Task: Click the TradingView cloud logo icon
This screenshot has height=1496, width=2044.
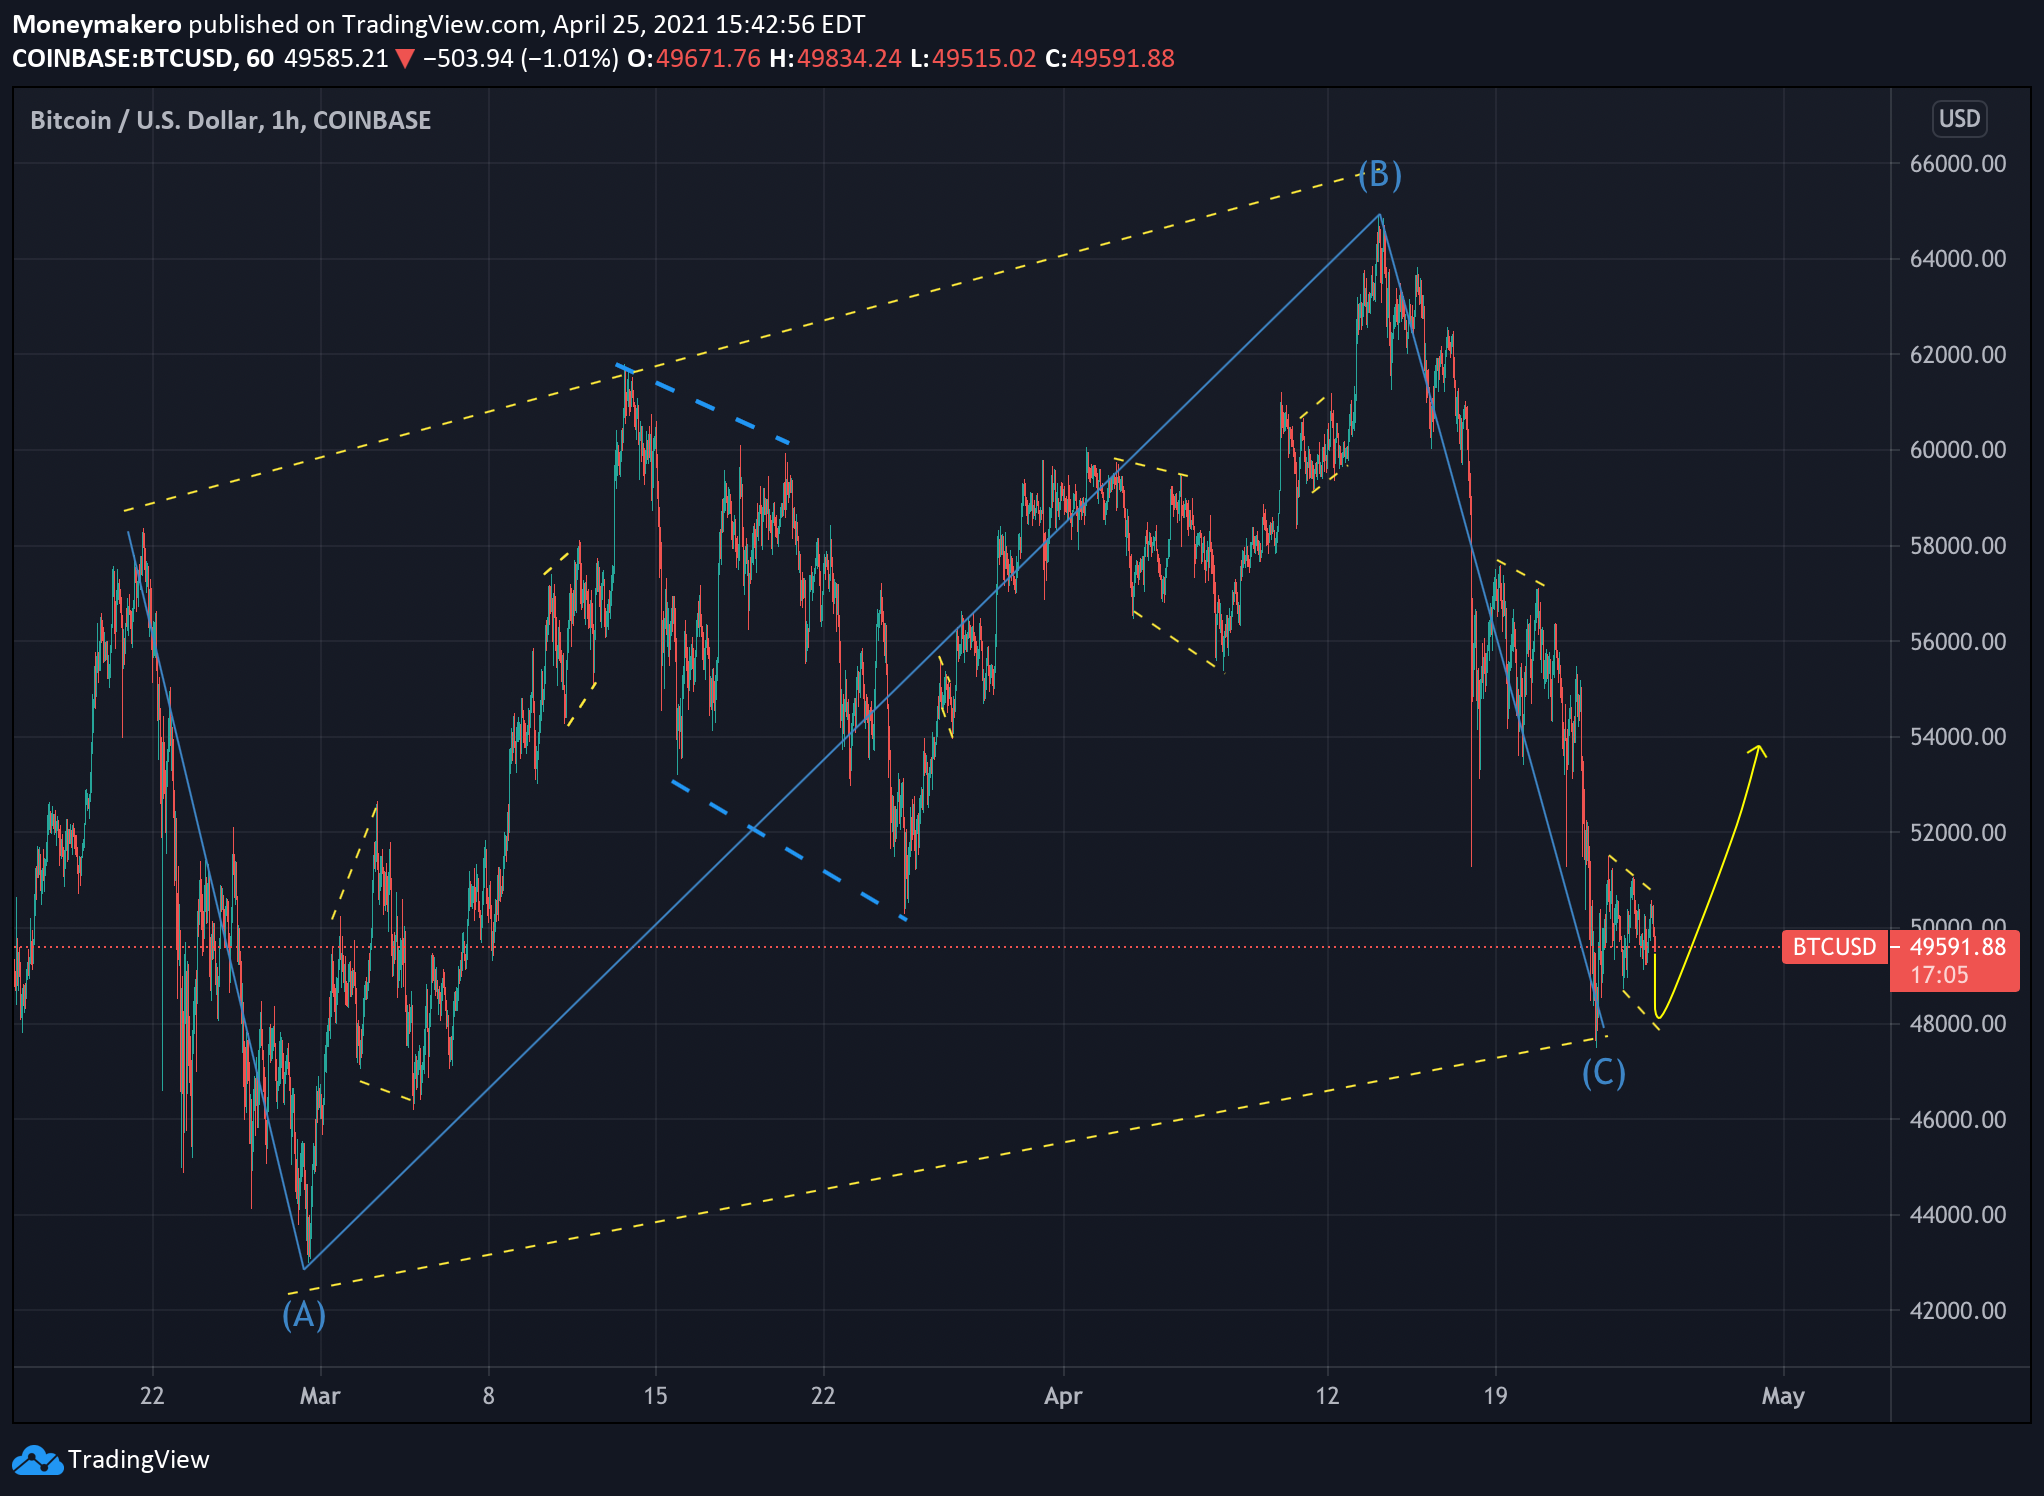Action: [x=37, y=1460]
